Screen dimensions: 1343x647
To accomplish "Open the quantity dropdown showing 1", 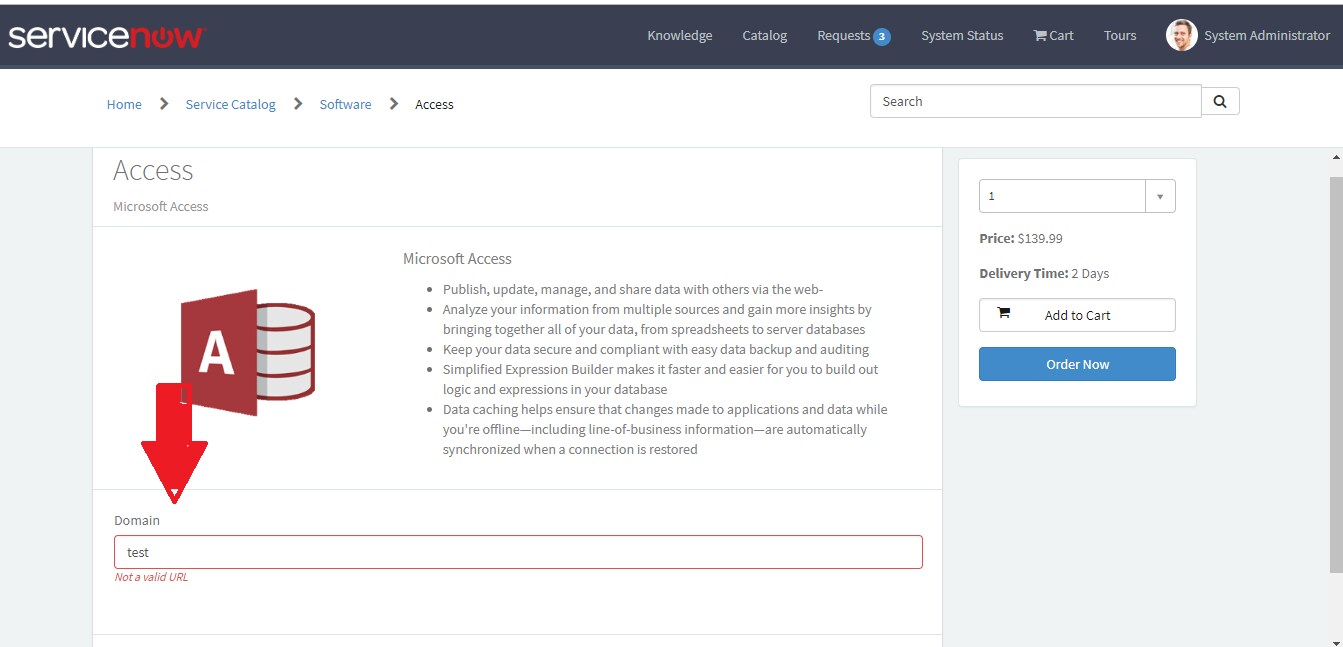I will point(1077,196).
